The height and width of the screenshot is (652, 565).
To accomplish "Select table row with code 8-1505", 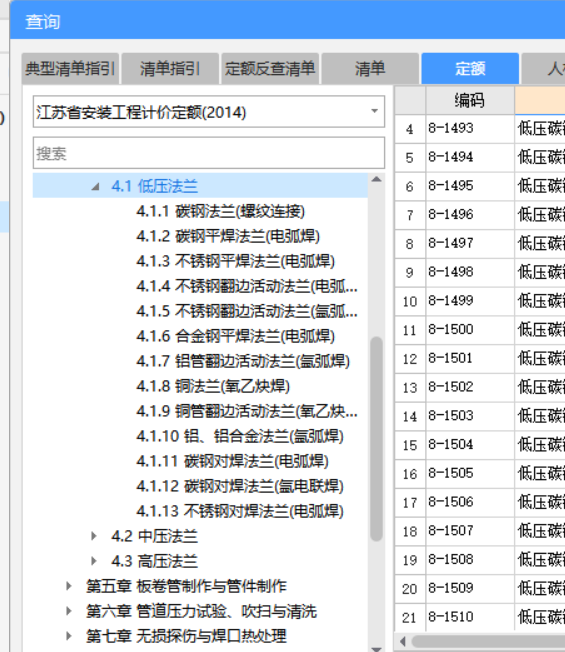I will [480, 474].
